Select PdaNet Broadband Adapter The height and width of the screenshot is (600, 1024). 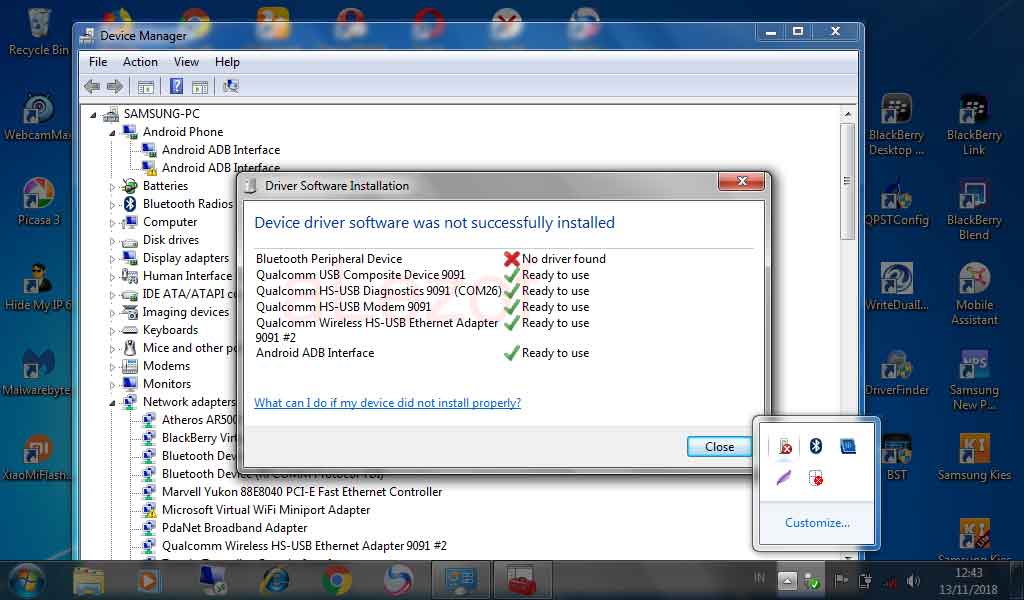tap(234, 528)
